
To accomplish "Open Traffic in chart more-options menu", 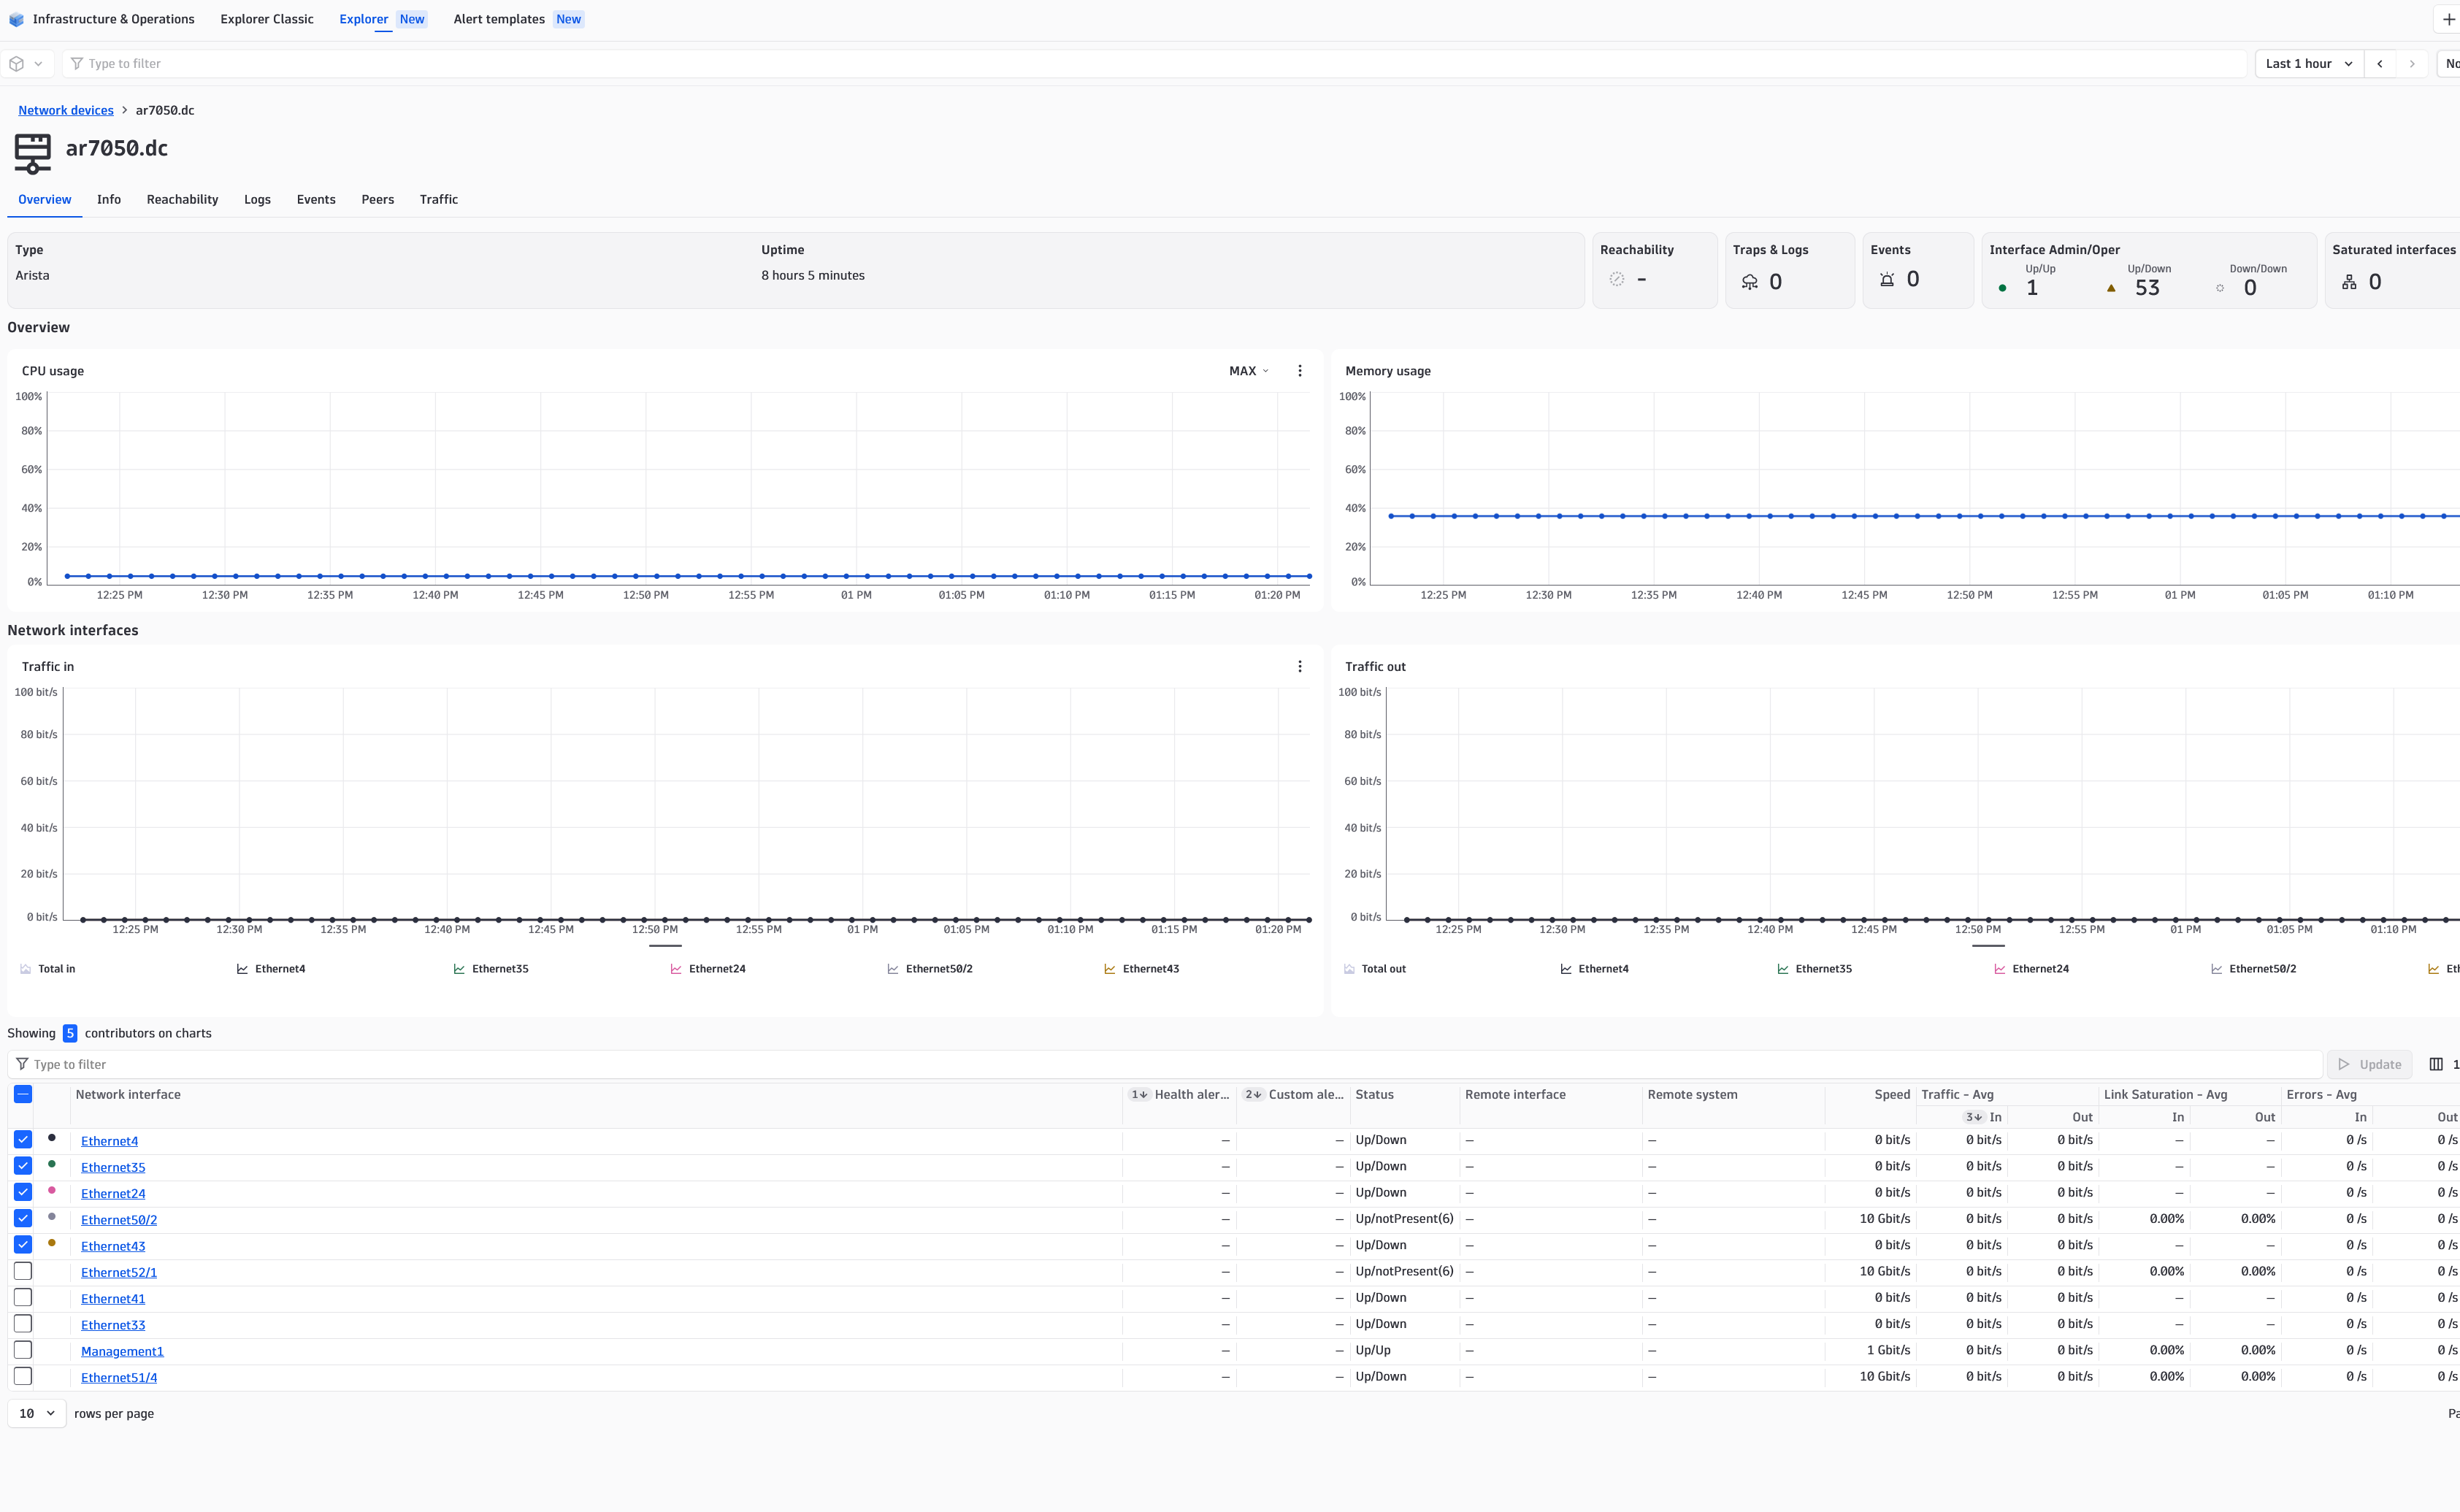I will click(x=1299, y=666).
